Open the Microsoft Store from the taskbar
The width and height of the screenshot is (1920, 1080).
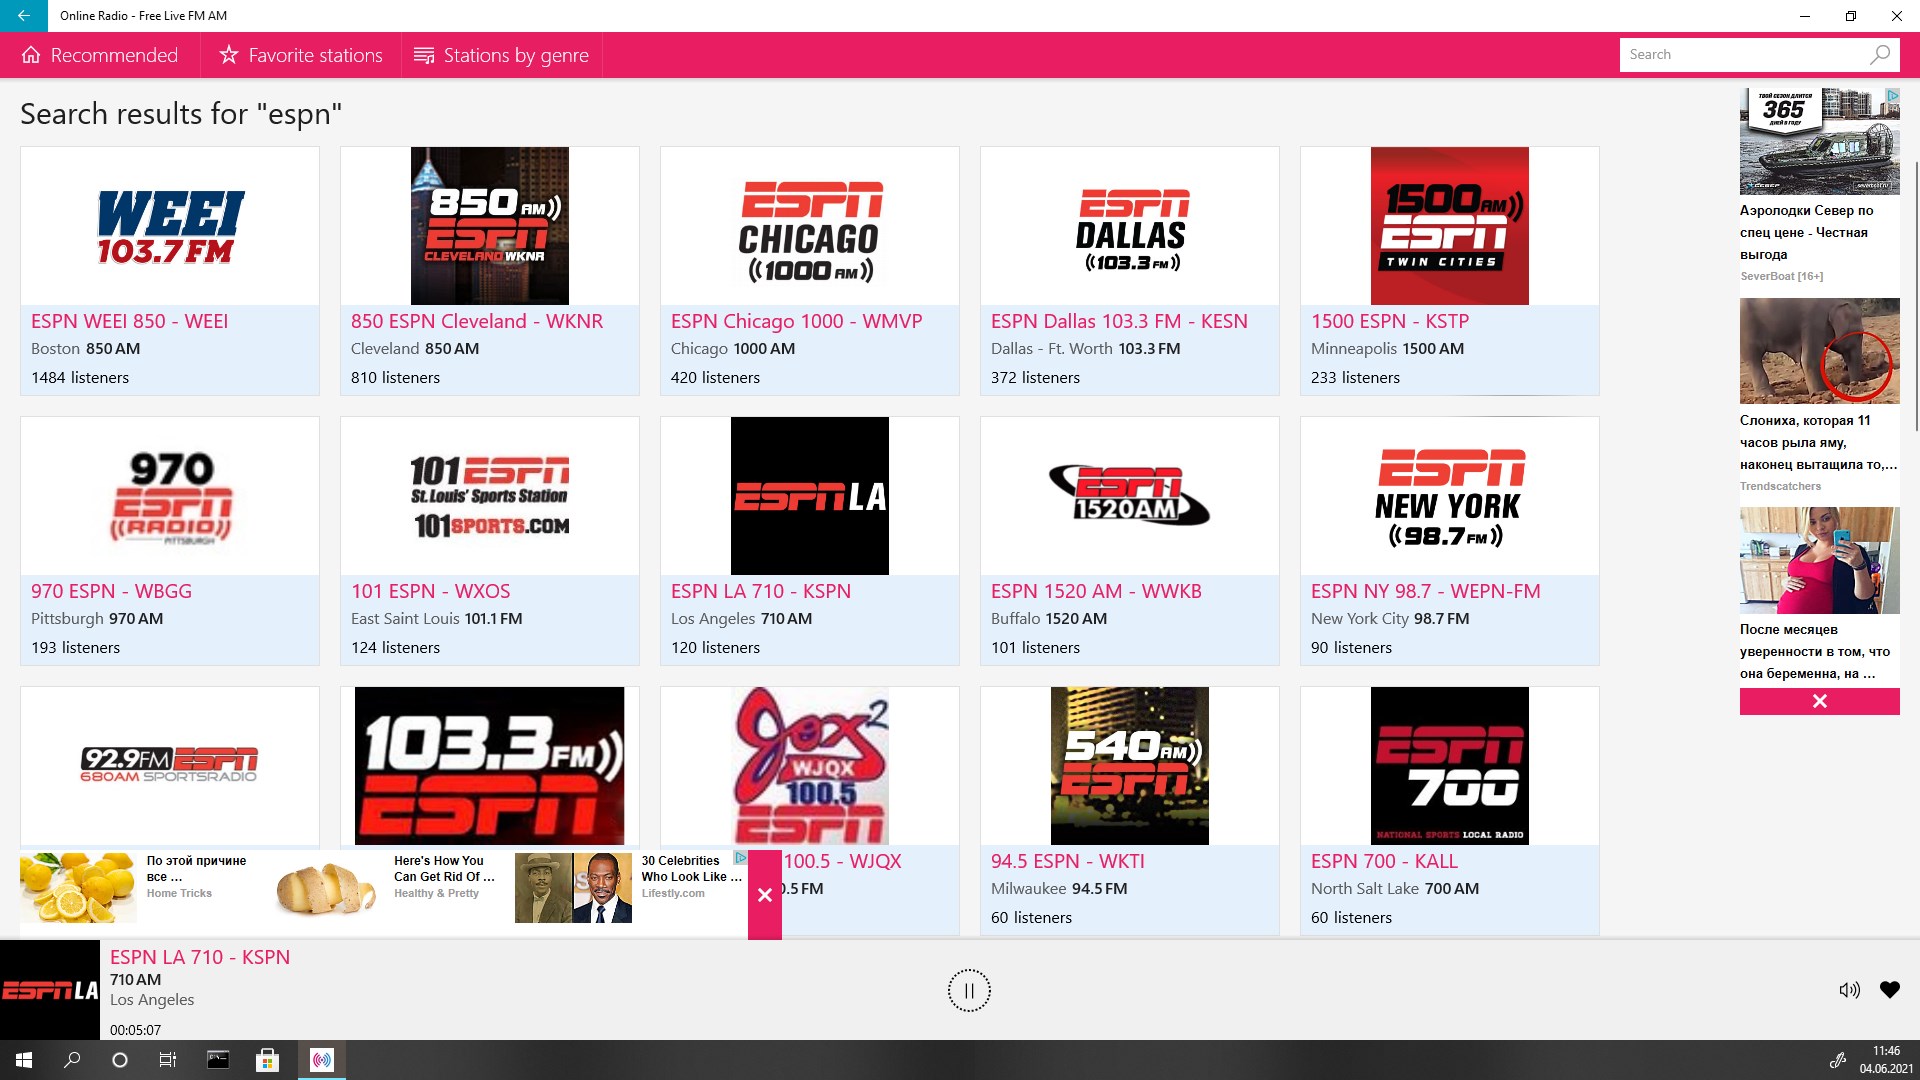tap(267, 1059)
